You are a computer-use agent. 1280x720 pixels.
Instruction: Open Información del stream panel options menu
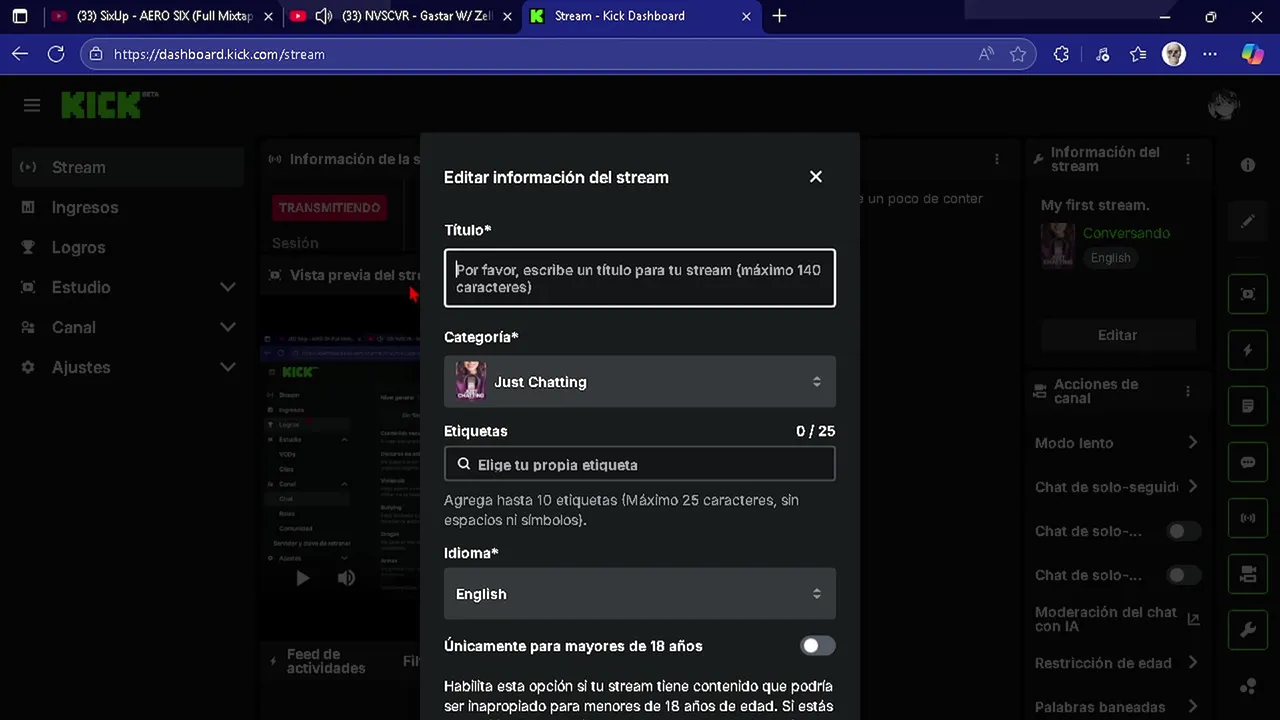1188,159
